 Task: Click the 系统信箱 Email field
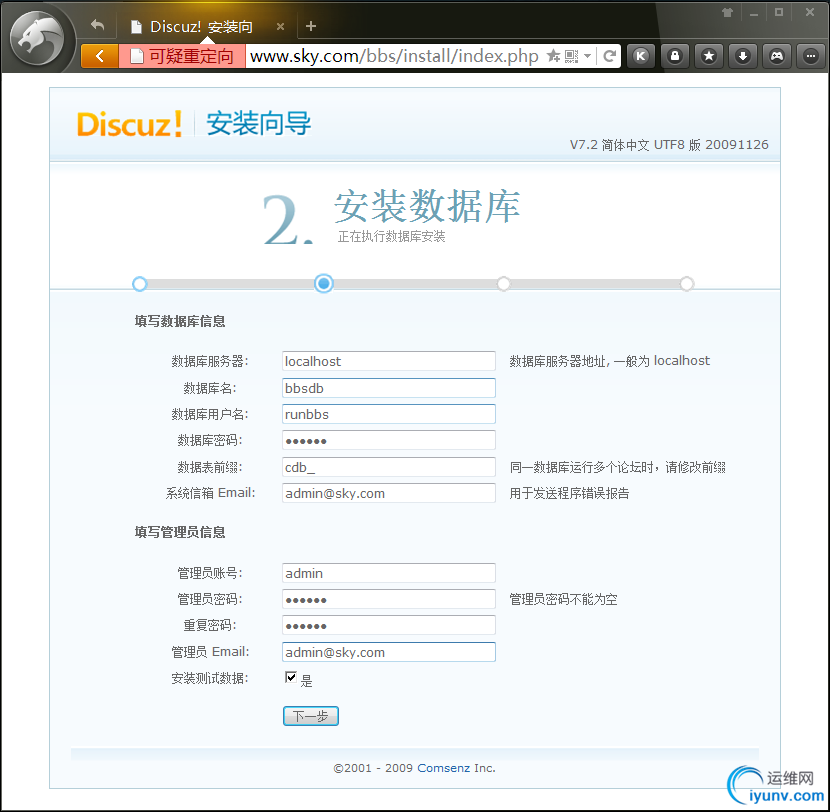pyautogui.click(x=389, y=493)
